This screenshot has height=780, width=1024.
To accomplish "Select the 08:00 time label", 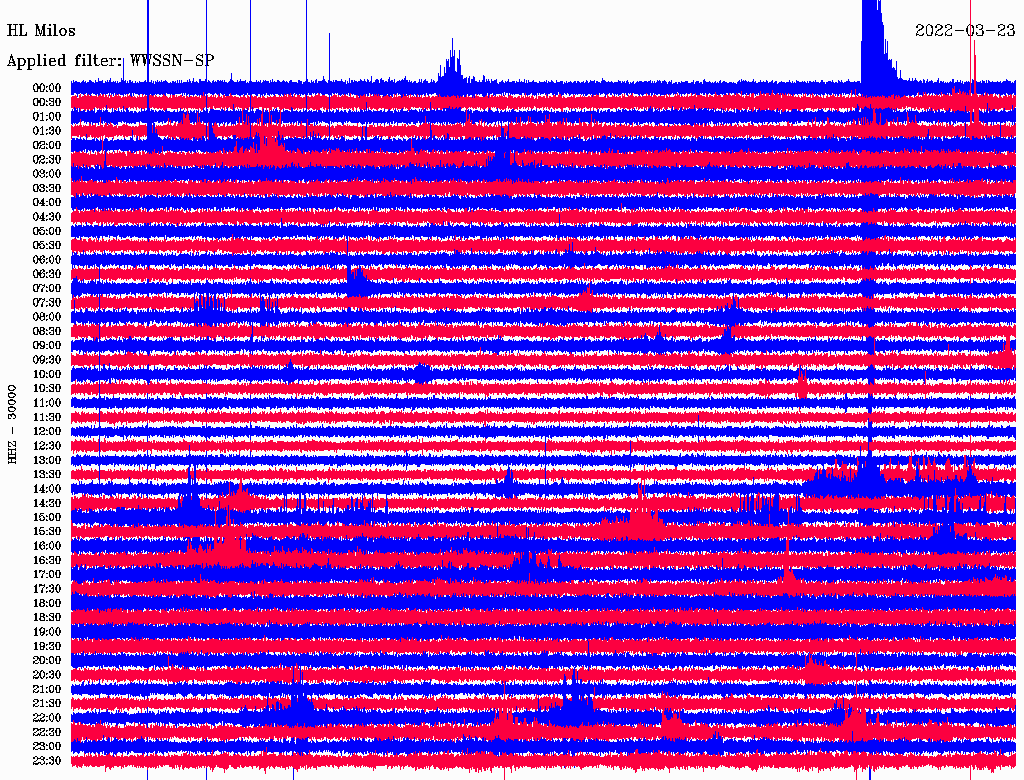I will coord(47,317).
